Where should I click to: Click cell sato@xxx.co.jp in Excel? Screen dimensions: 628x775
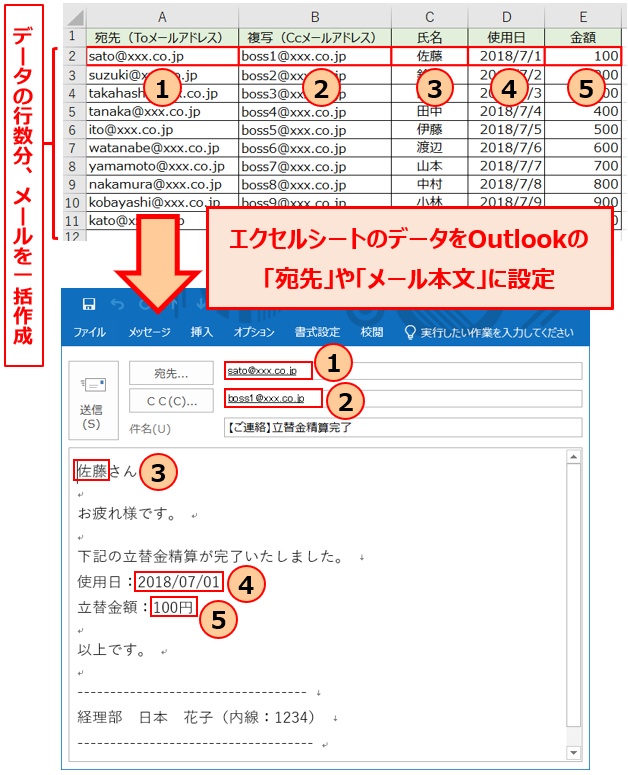coord(162,56)
